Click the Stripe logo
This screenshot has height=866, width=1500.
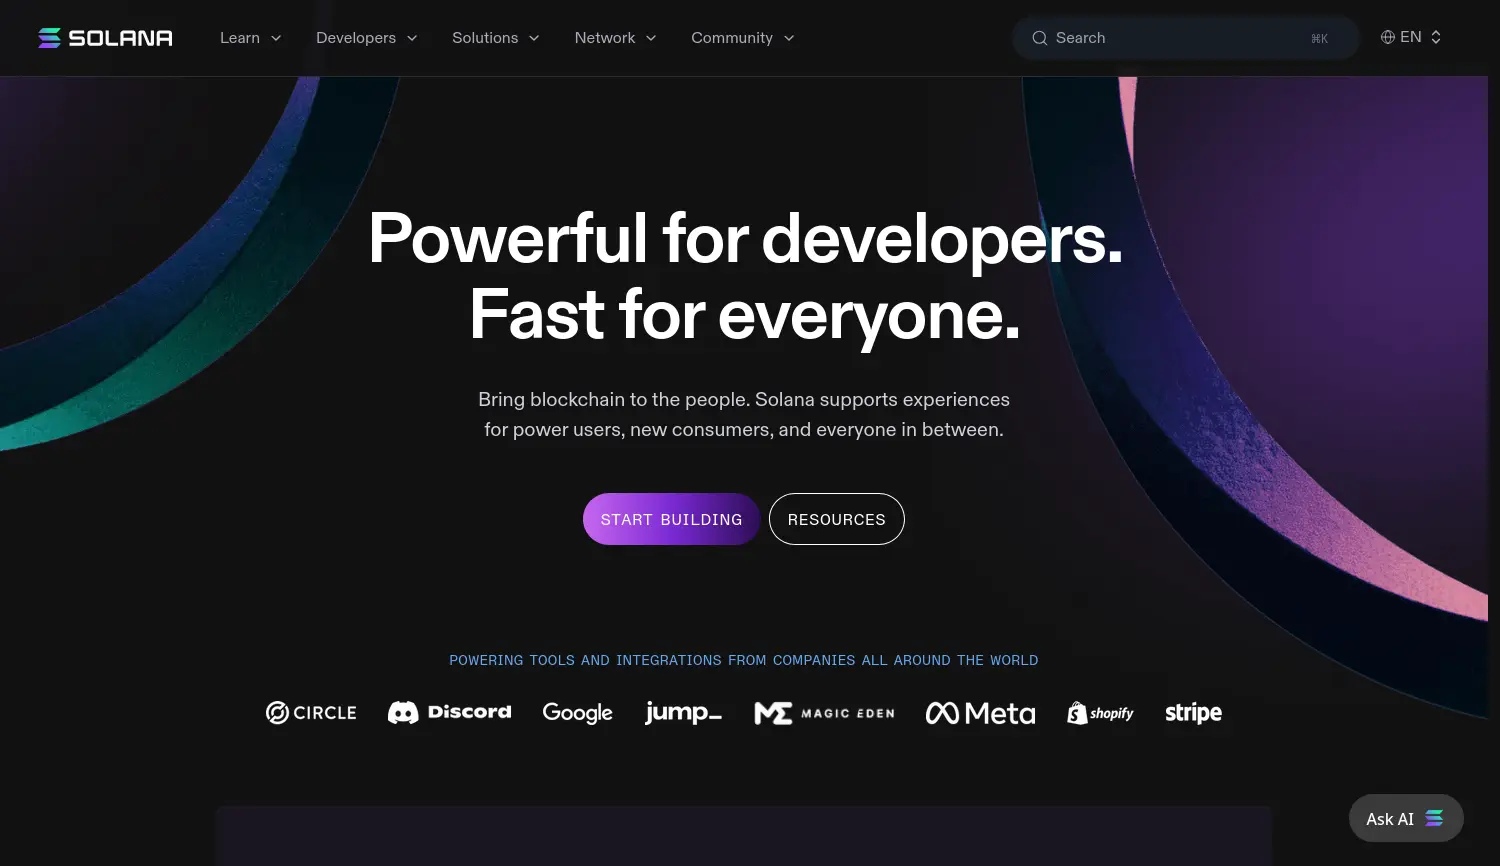[x=1194, y=713]
